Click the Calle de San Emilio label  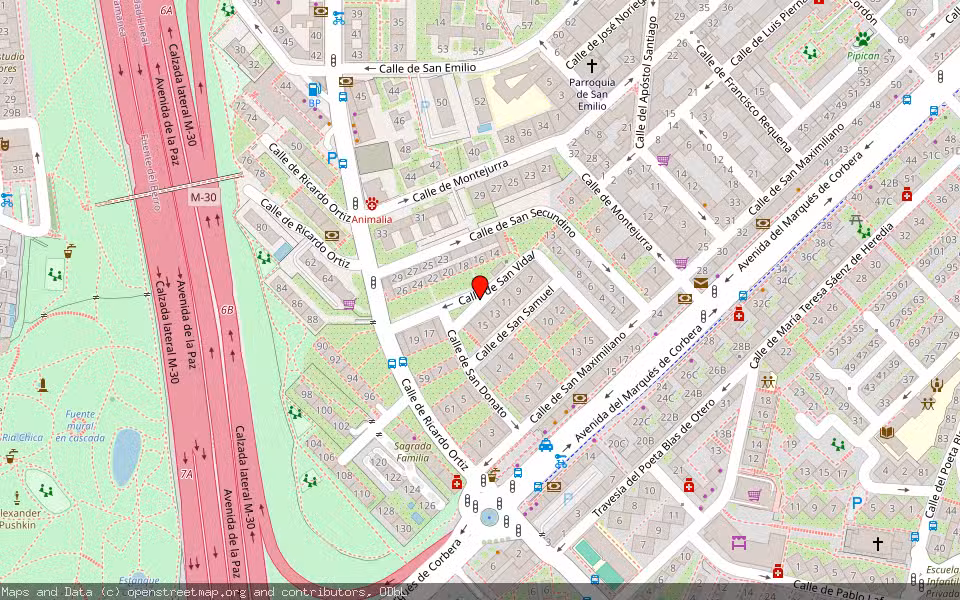click(427, 68)
